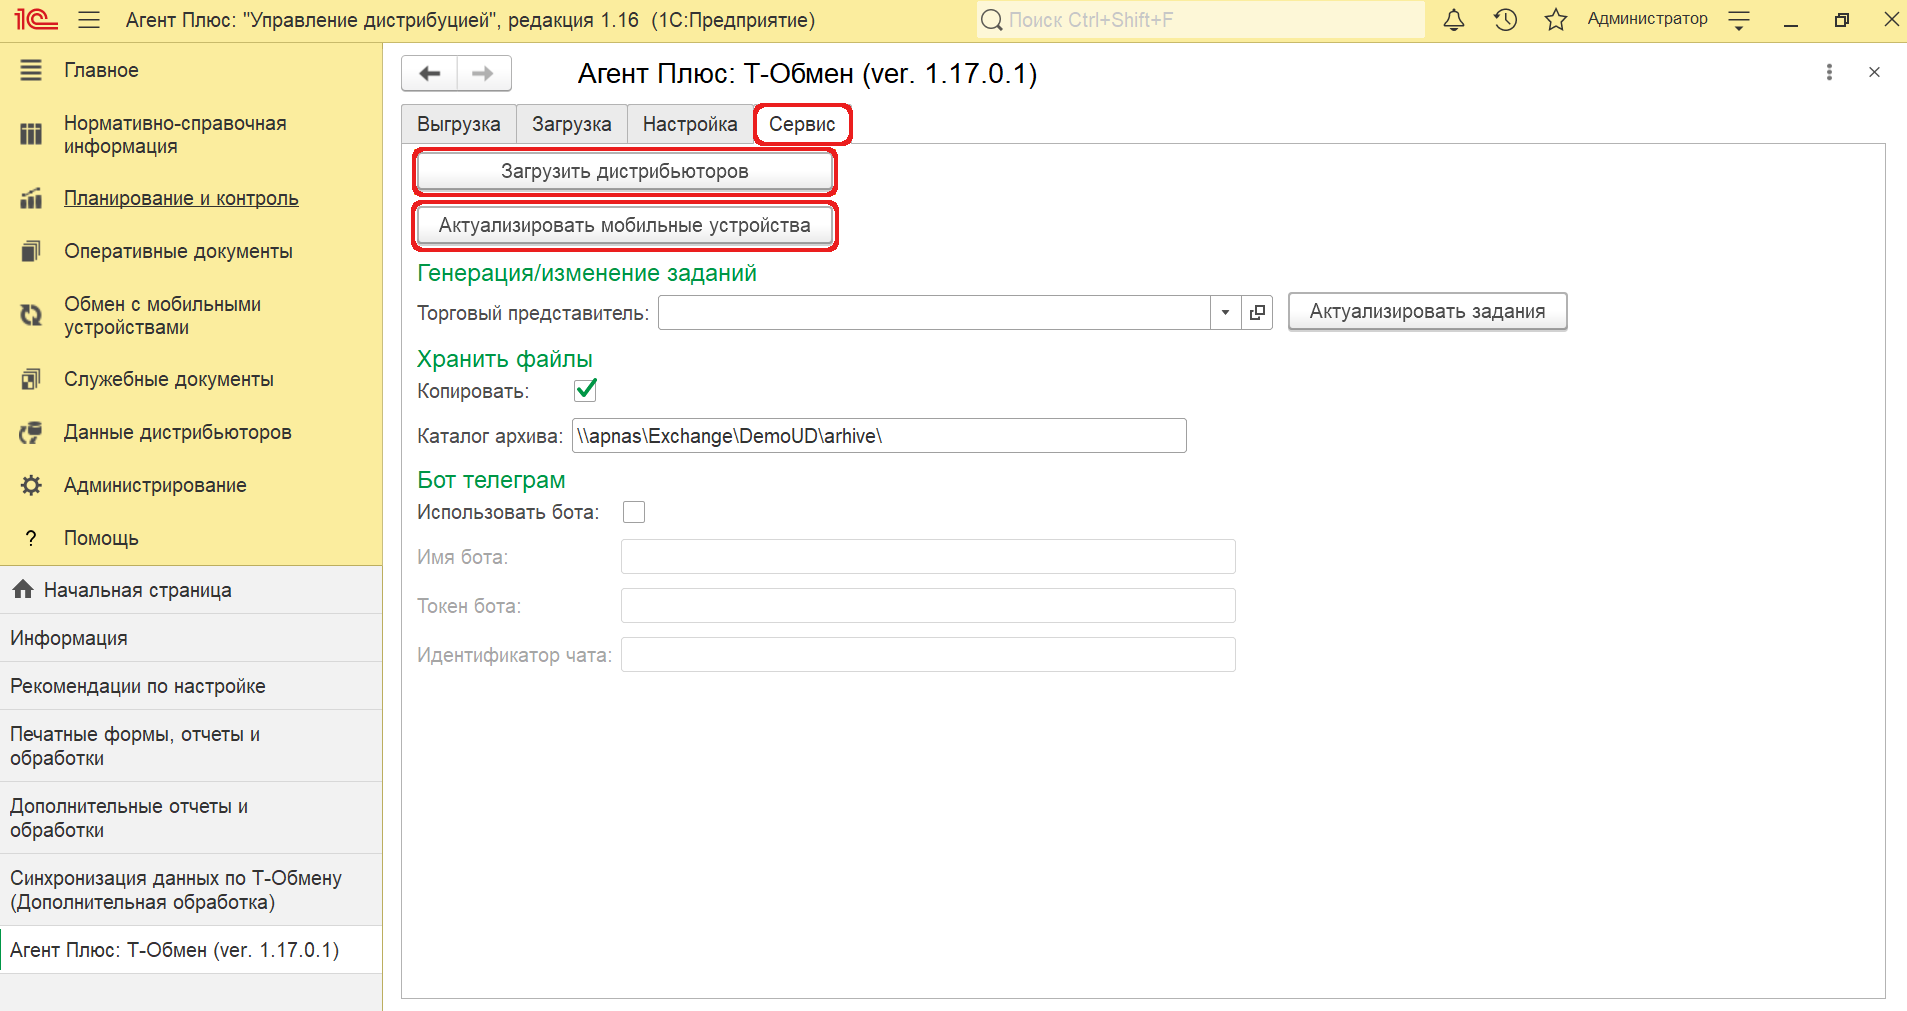Open Оперативные документы section
The height and width of the screenshot is (1011, 1907).
pos(178,251)
